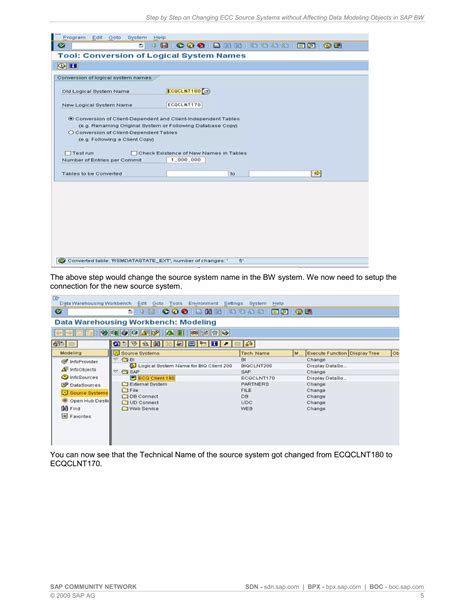Screen dimensions: 474x613
Task: Click the blue Information icon beside Execute
Action: point(74,66)
